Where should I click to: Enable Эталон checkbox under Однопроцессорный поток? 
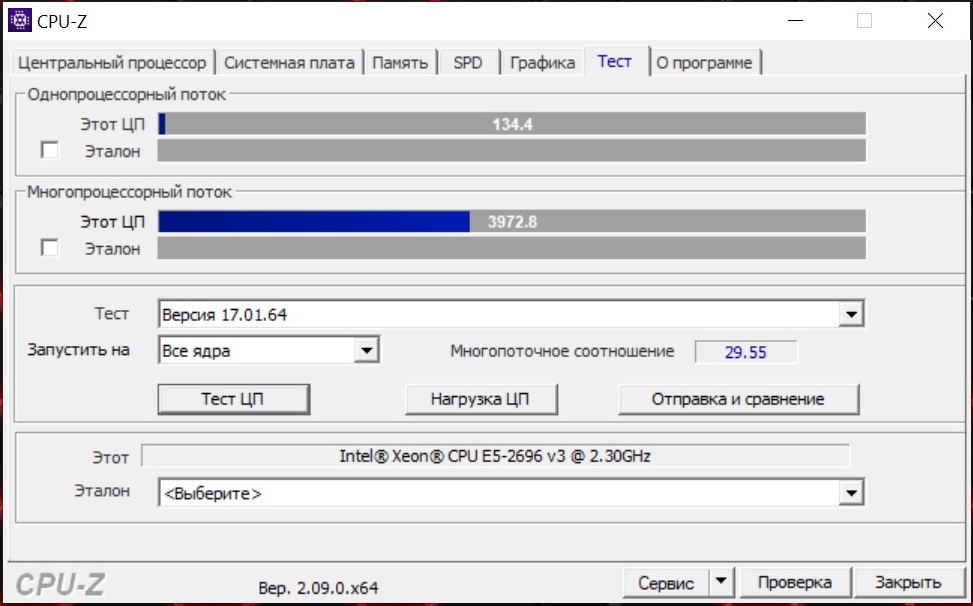pos(50,150)
